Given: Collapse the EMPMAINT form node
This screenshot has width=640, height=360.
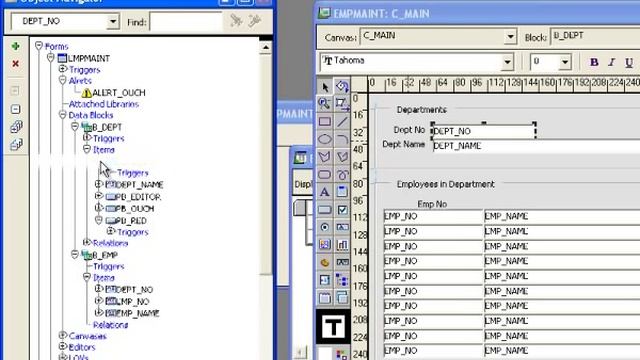Looking at the screenshot, I should (x=51, y=58).
